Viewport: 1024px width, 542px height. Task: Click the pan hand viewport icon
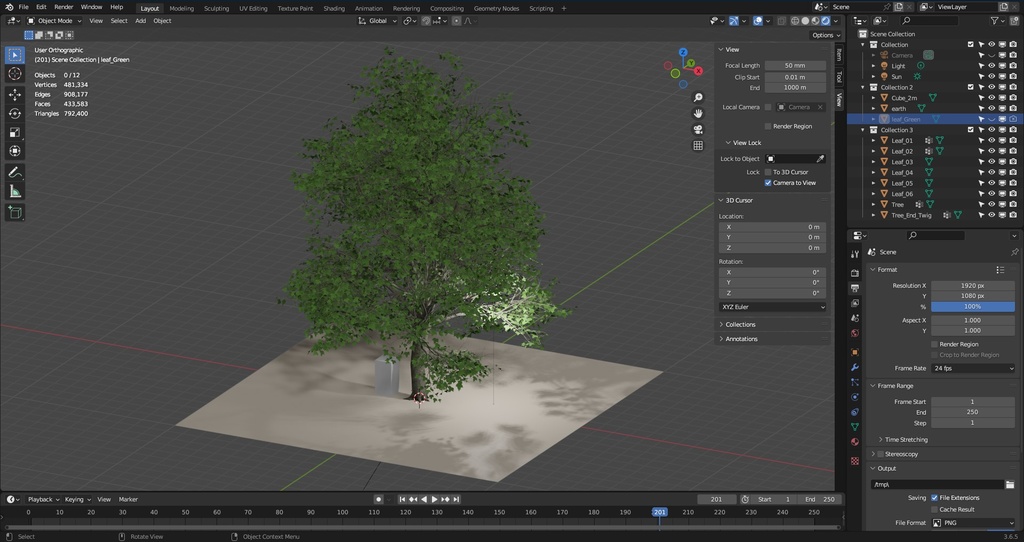pyautogui.click(x=698, y=114)
